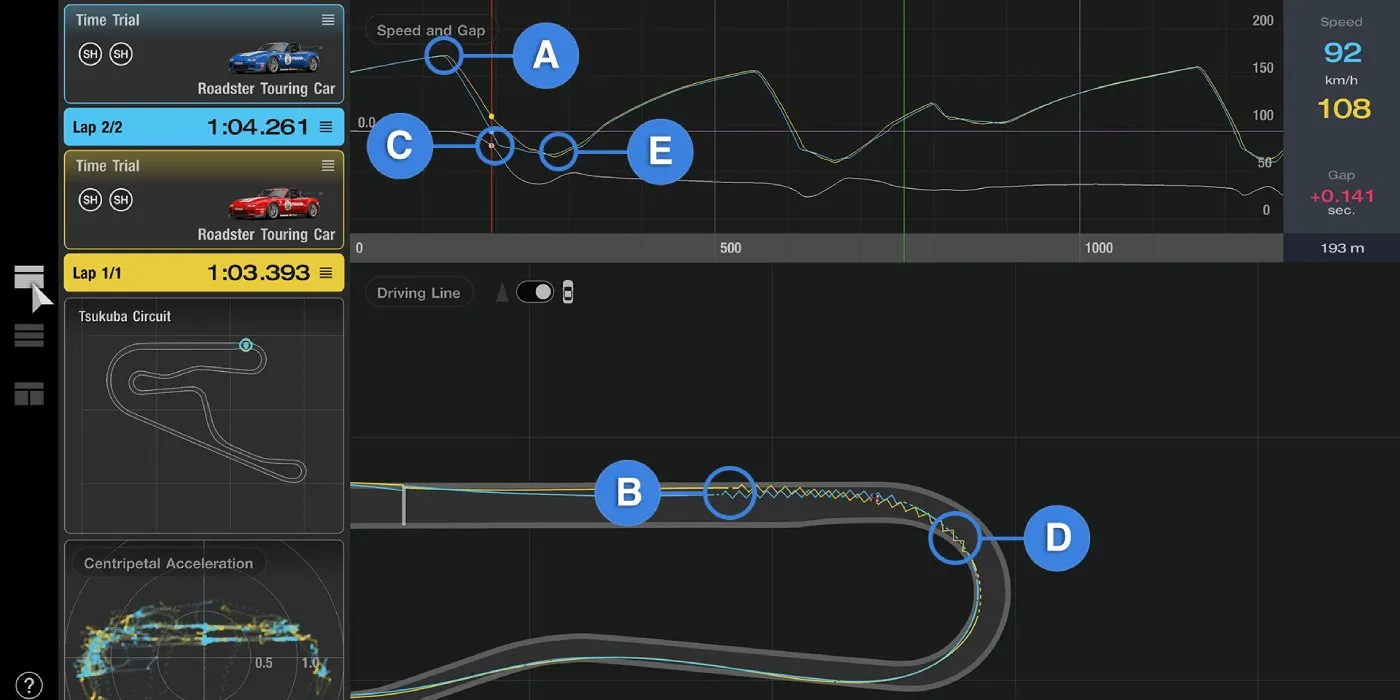Open the split-layout view icon in the sidebar

coord(29,394)
